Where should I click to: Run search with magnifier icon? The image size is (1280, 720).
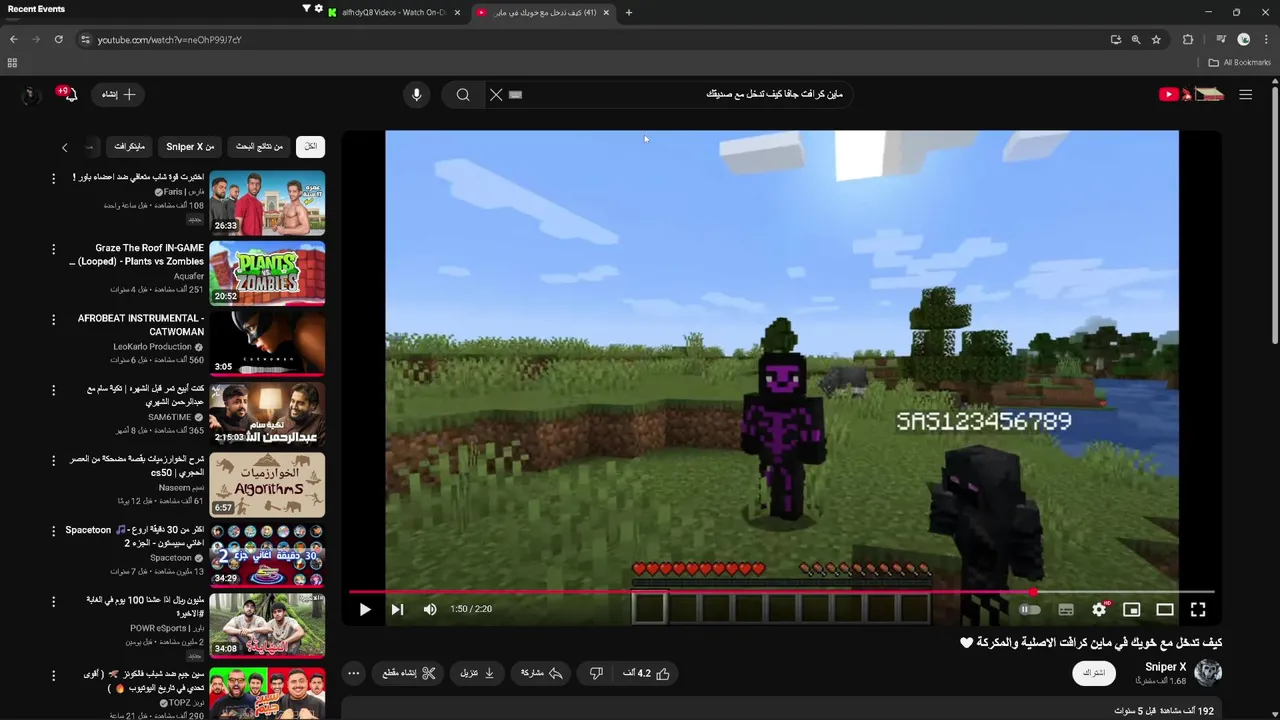(463, 94)
